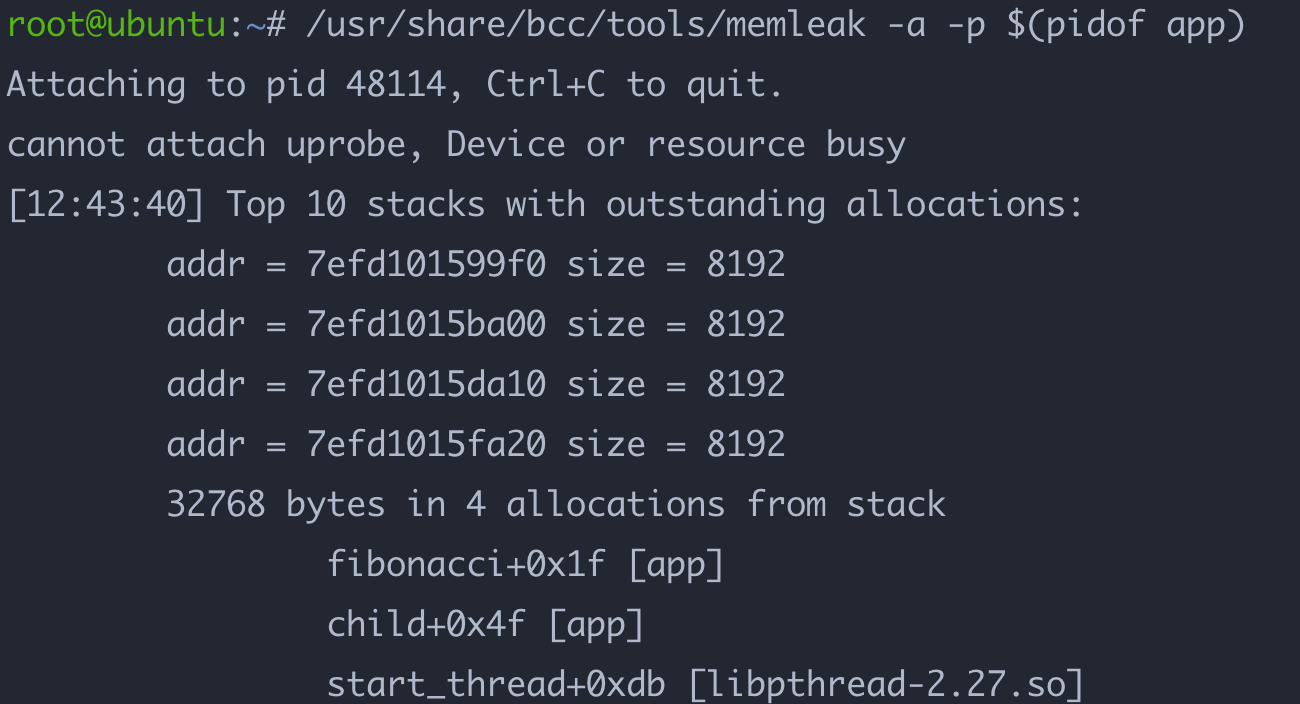
Task: Click the "32768 bytes in 4 allocations" summary
Action: 445,505
